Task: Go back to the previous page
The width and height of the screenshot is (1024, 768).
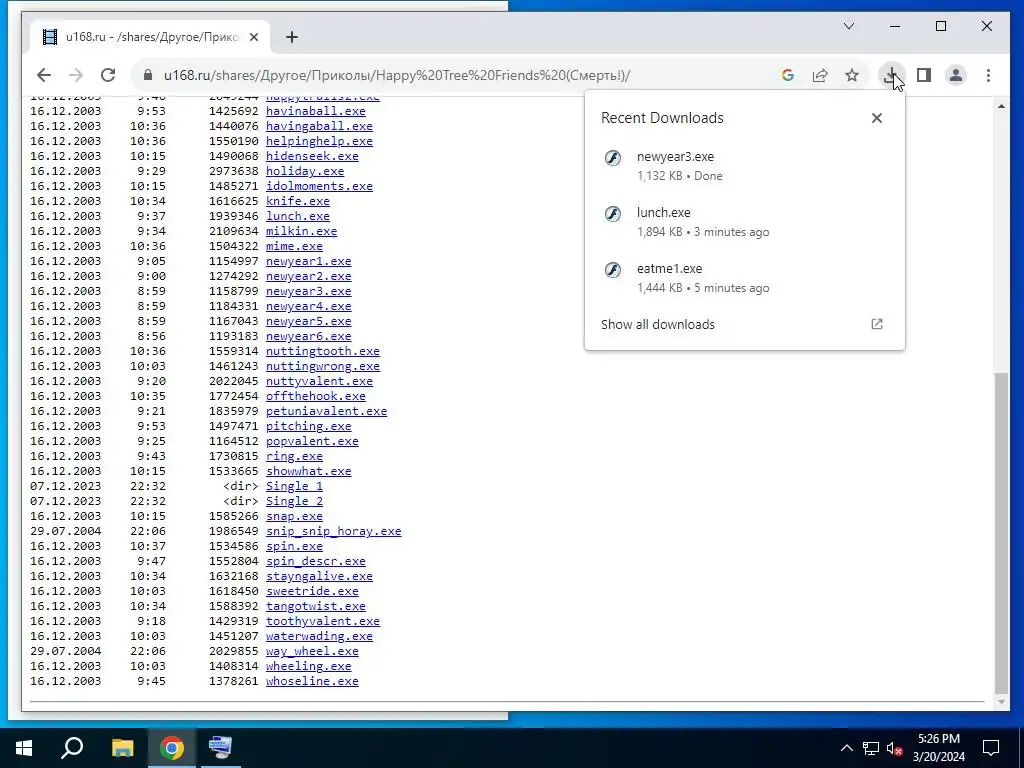Action: [44, 75]
